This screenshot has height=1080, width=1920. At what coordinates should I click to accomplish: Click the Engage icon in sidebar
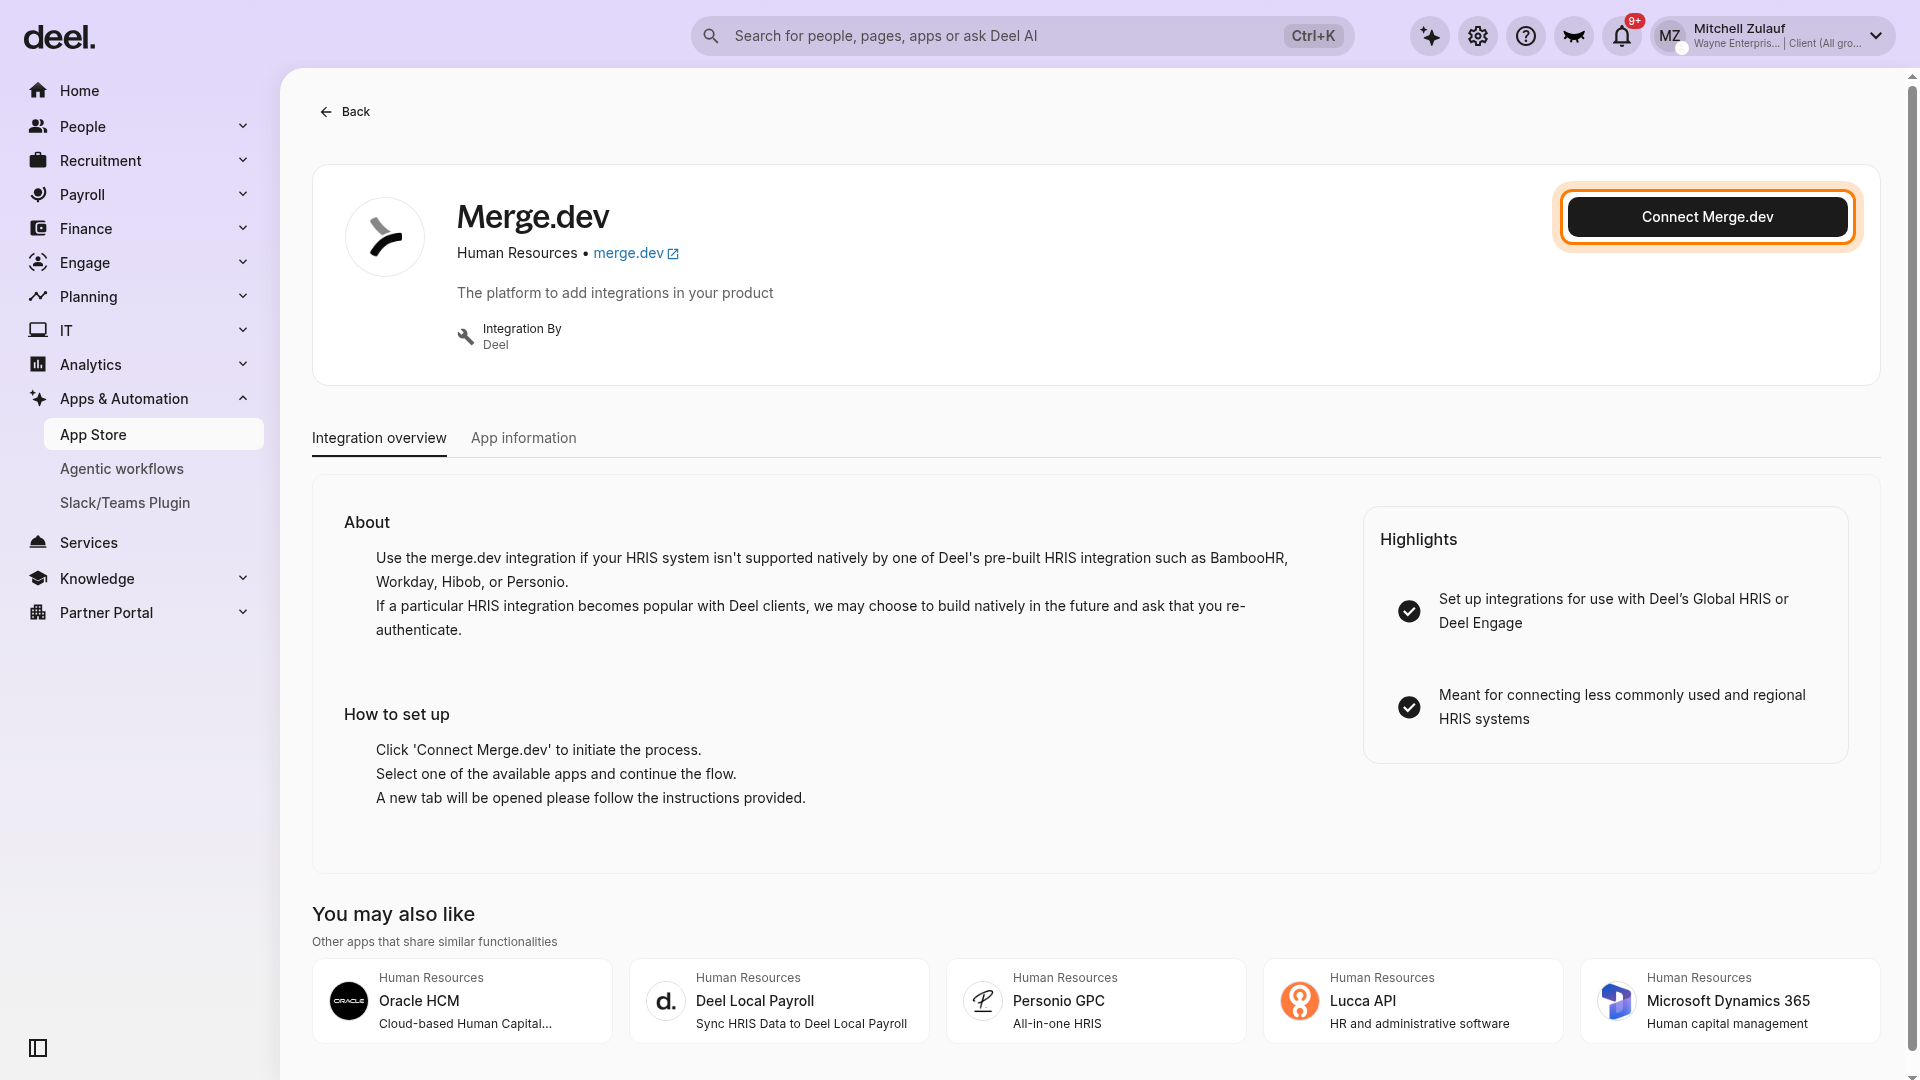pyautogui.click(x=38, y=263)
